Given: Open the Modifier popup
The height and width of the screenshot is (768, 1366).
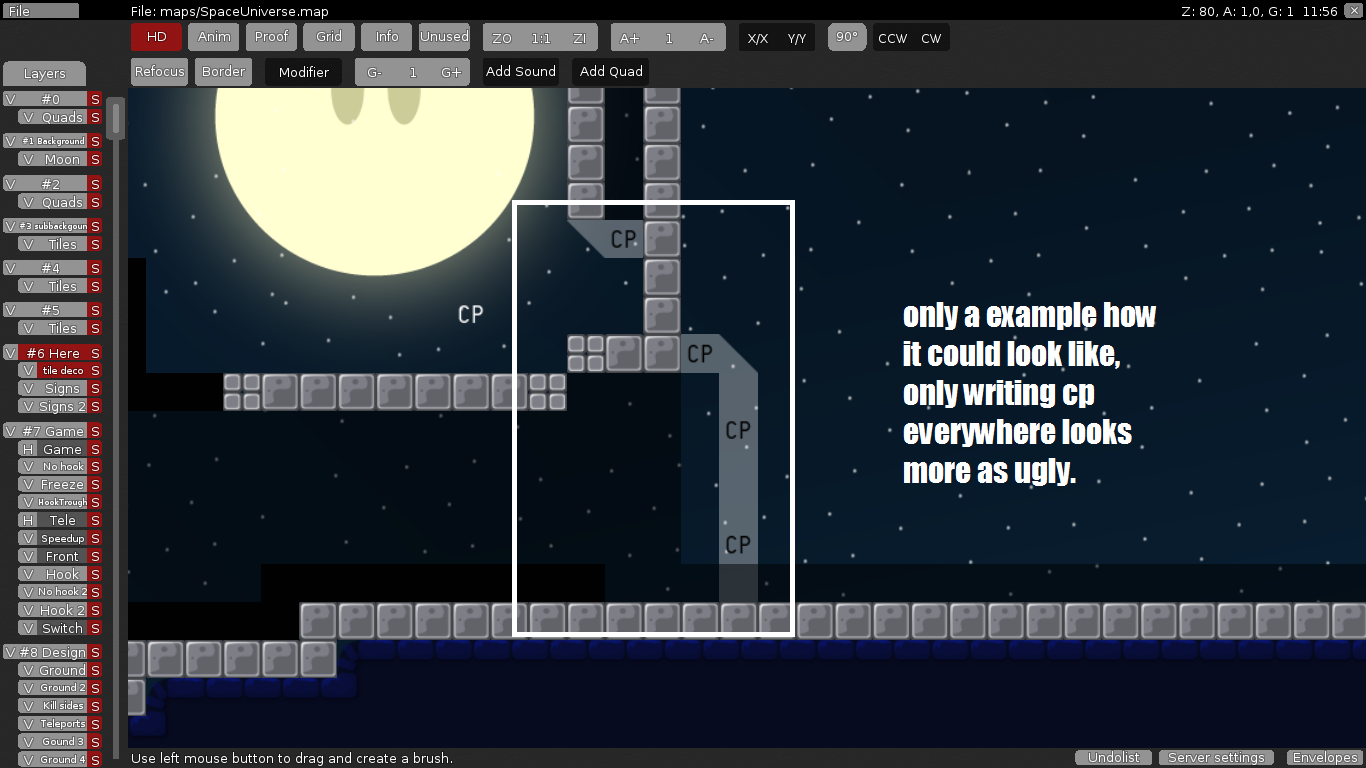Looking at the screenshot, I should click(x=304, y=72).
